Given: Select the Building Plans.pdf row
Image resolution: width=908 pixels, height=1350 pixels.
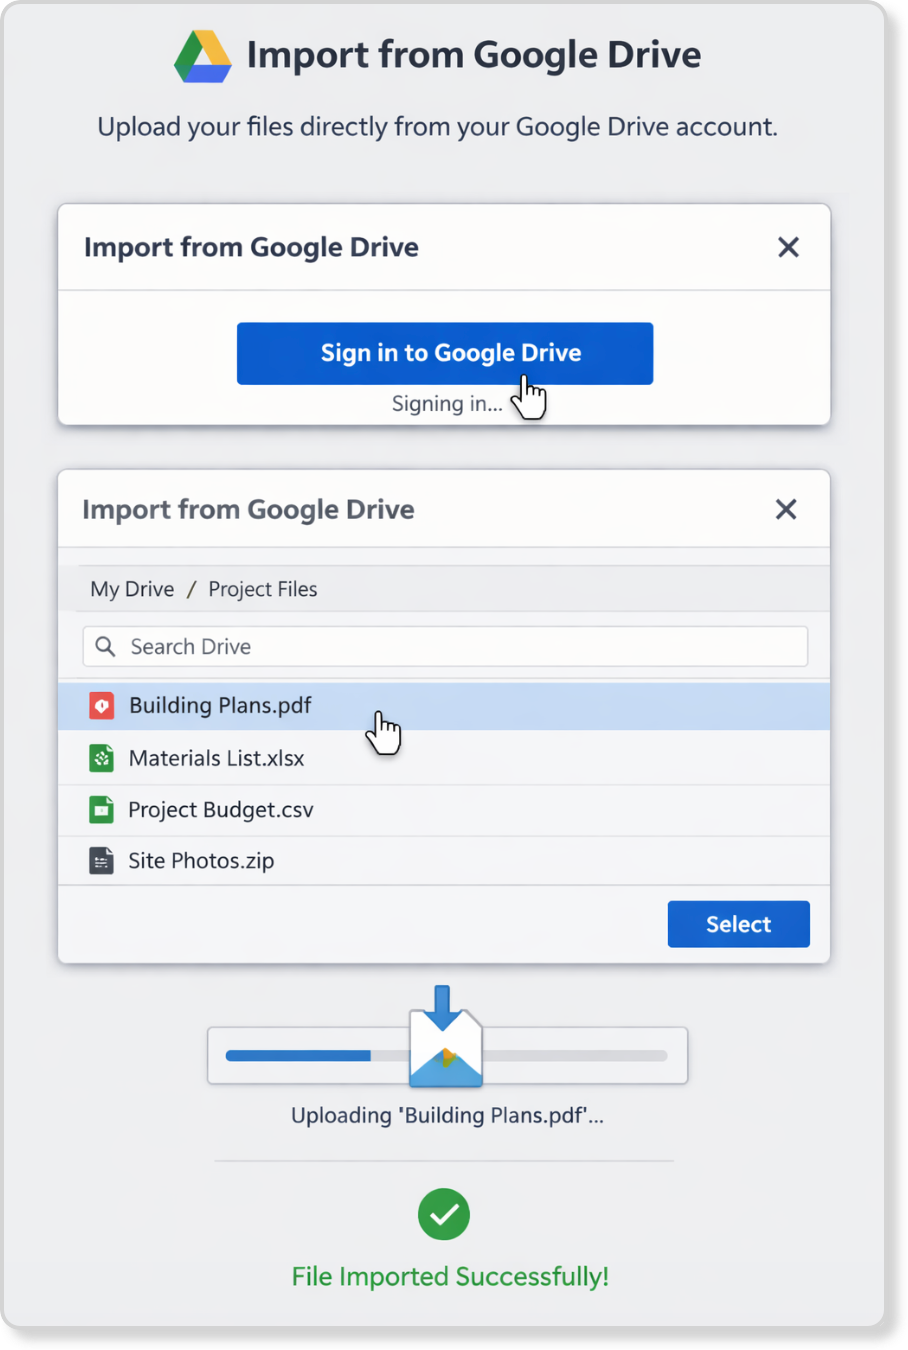Looking at the screenshot, I should tap(444, 706).
